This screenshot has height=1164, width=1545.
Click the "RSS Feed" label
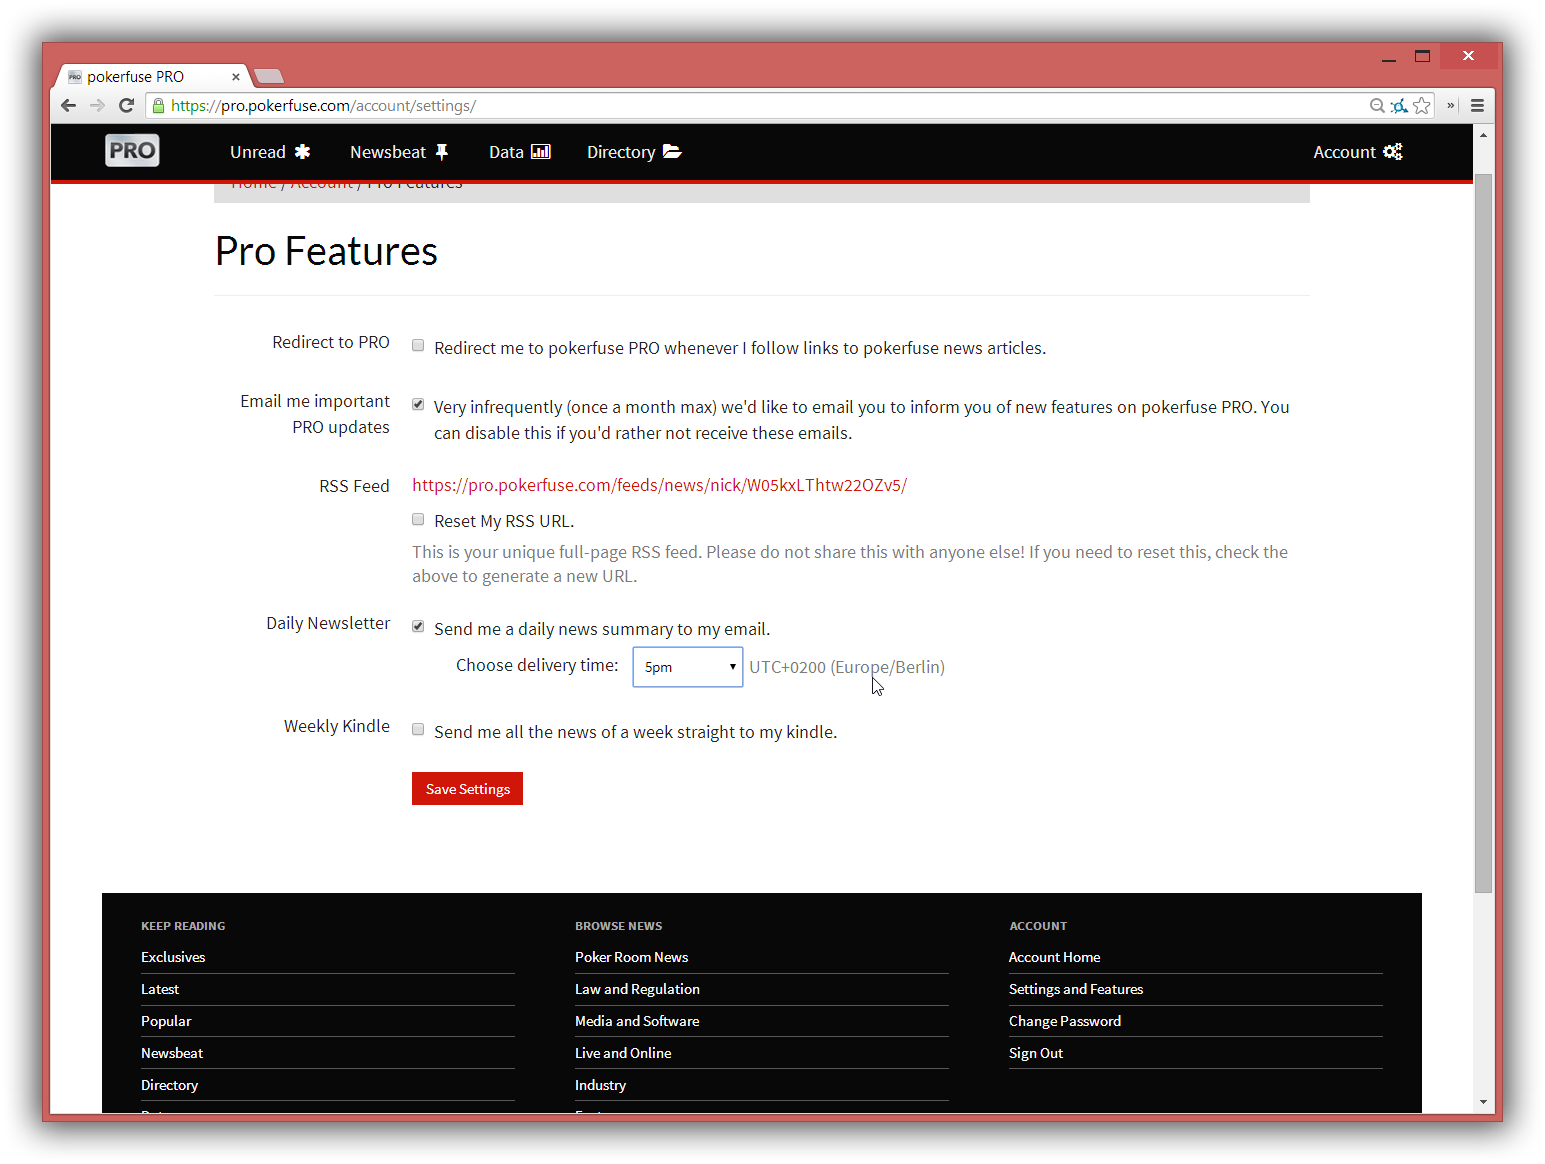pyautogui.click(x=354, y=486)
